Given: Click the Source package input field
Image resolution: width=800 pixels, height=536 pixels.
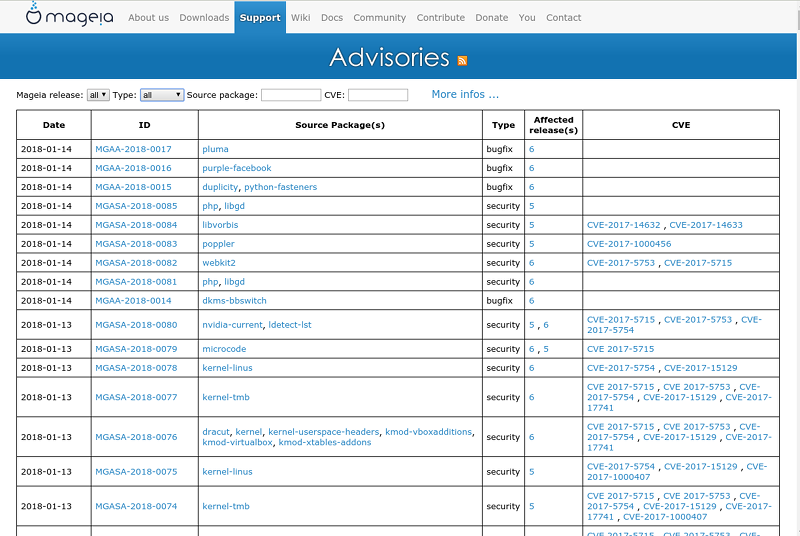Looking at the screenshot, I should [290, 95].
